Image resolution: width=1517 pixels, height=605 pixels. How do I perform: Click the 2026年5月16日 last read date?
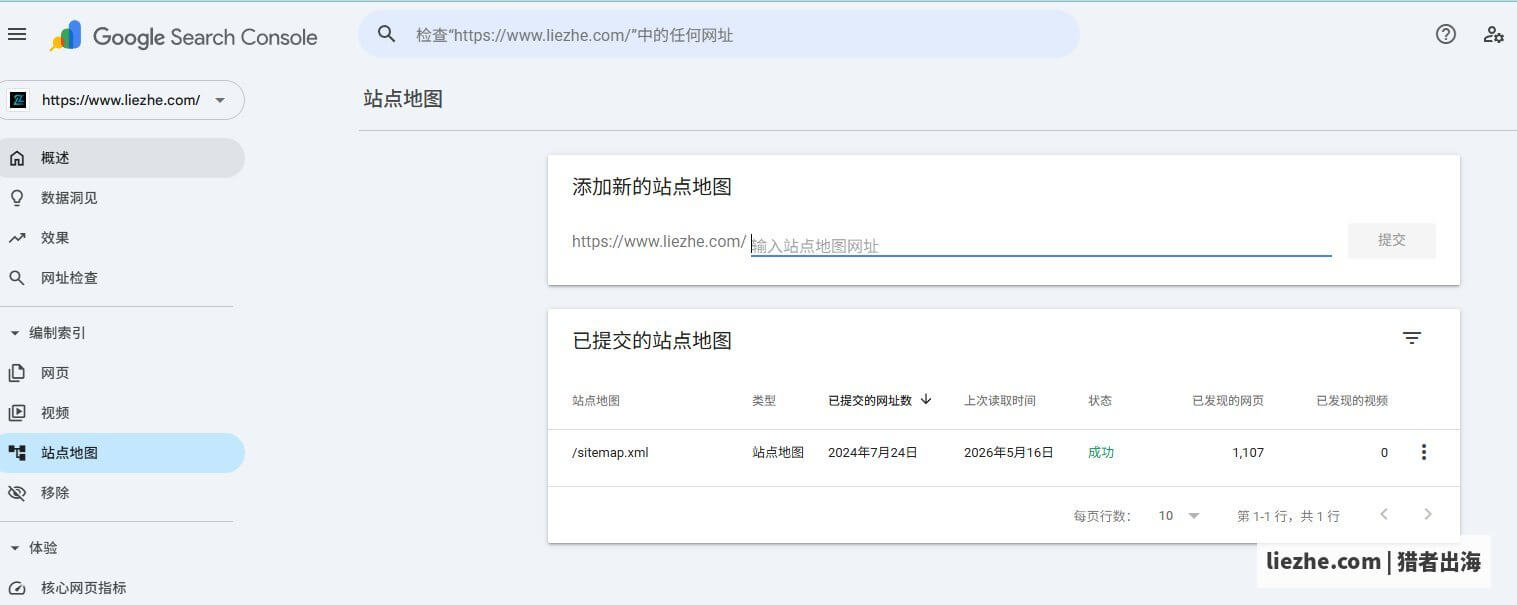pos(1009,453)
